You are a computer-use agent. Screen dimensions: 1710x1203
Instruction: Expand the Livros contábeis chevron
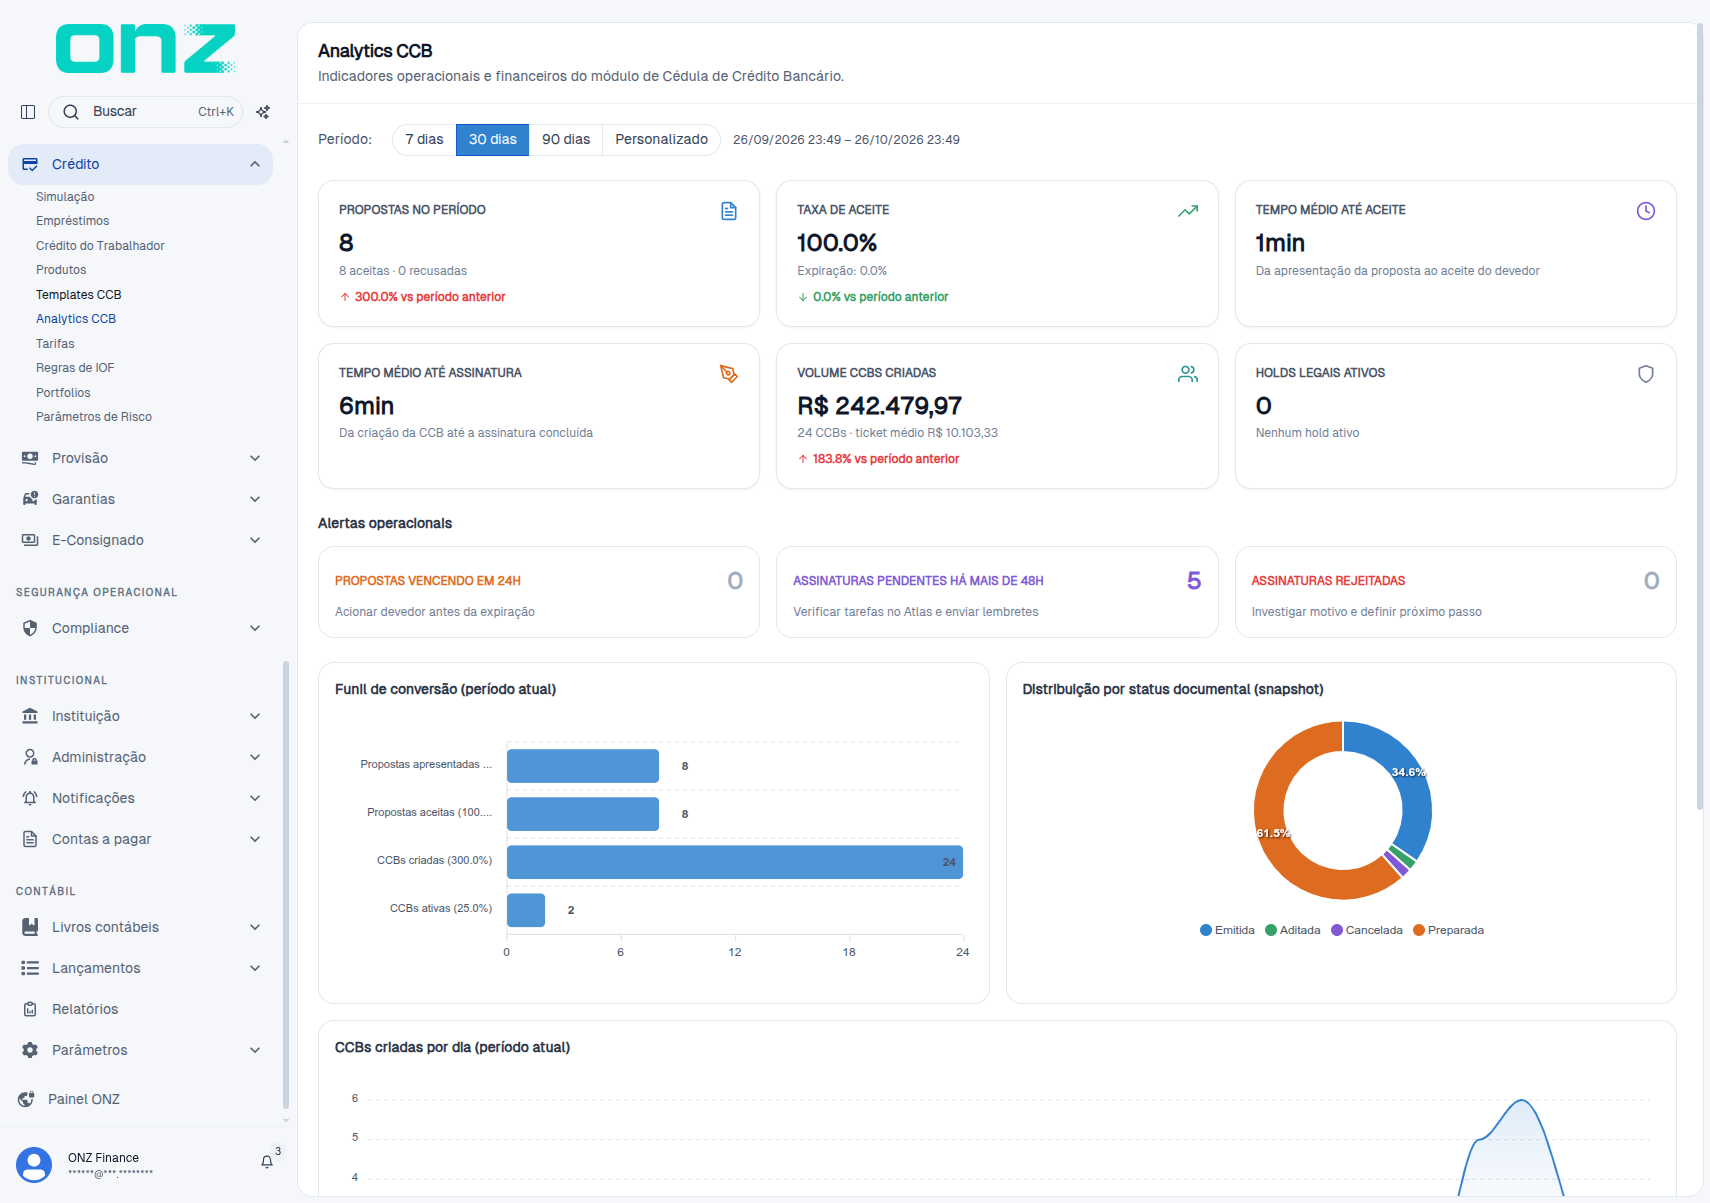point(255,927)
